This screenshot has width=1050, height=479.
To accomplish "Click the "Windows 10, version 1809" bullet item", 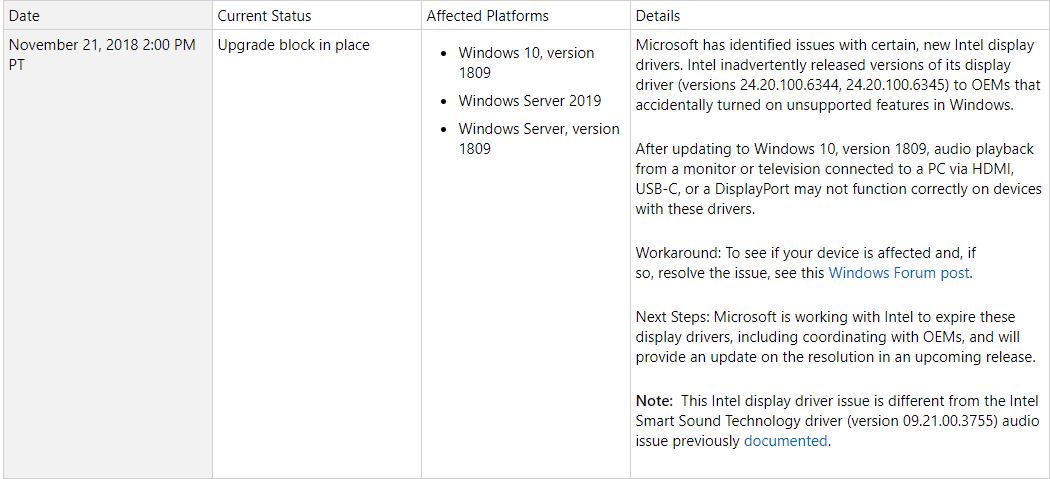I will pos(526,62).
